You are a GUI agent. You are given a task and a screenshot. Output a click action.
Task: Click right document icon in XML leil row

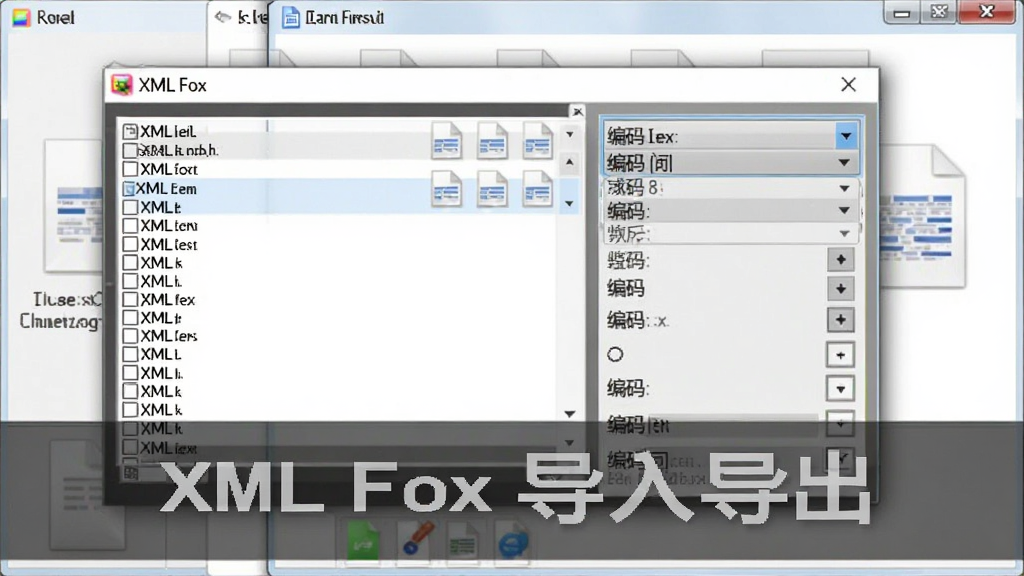tap(537, 141)
